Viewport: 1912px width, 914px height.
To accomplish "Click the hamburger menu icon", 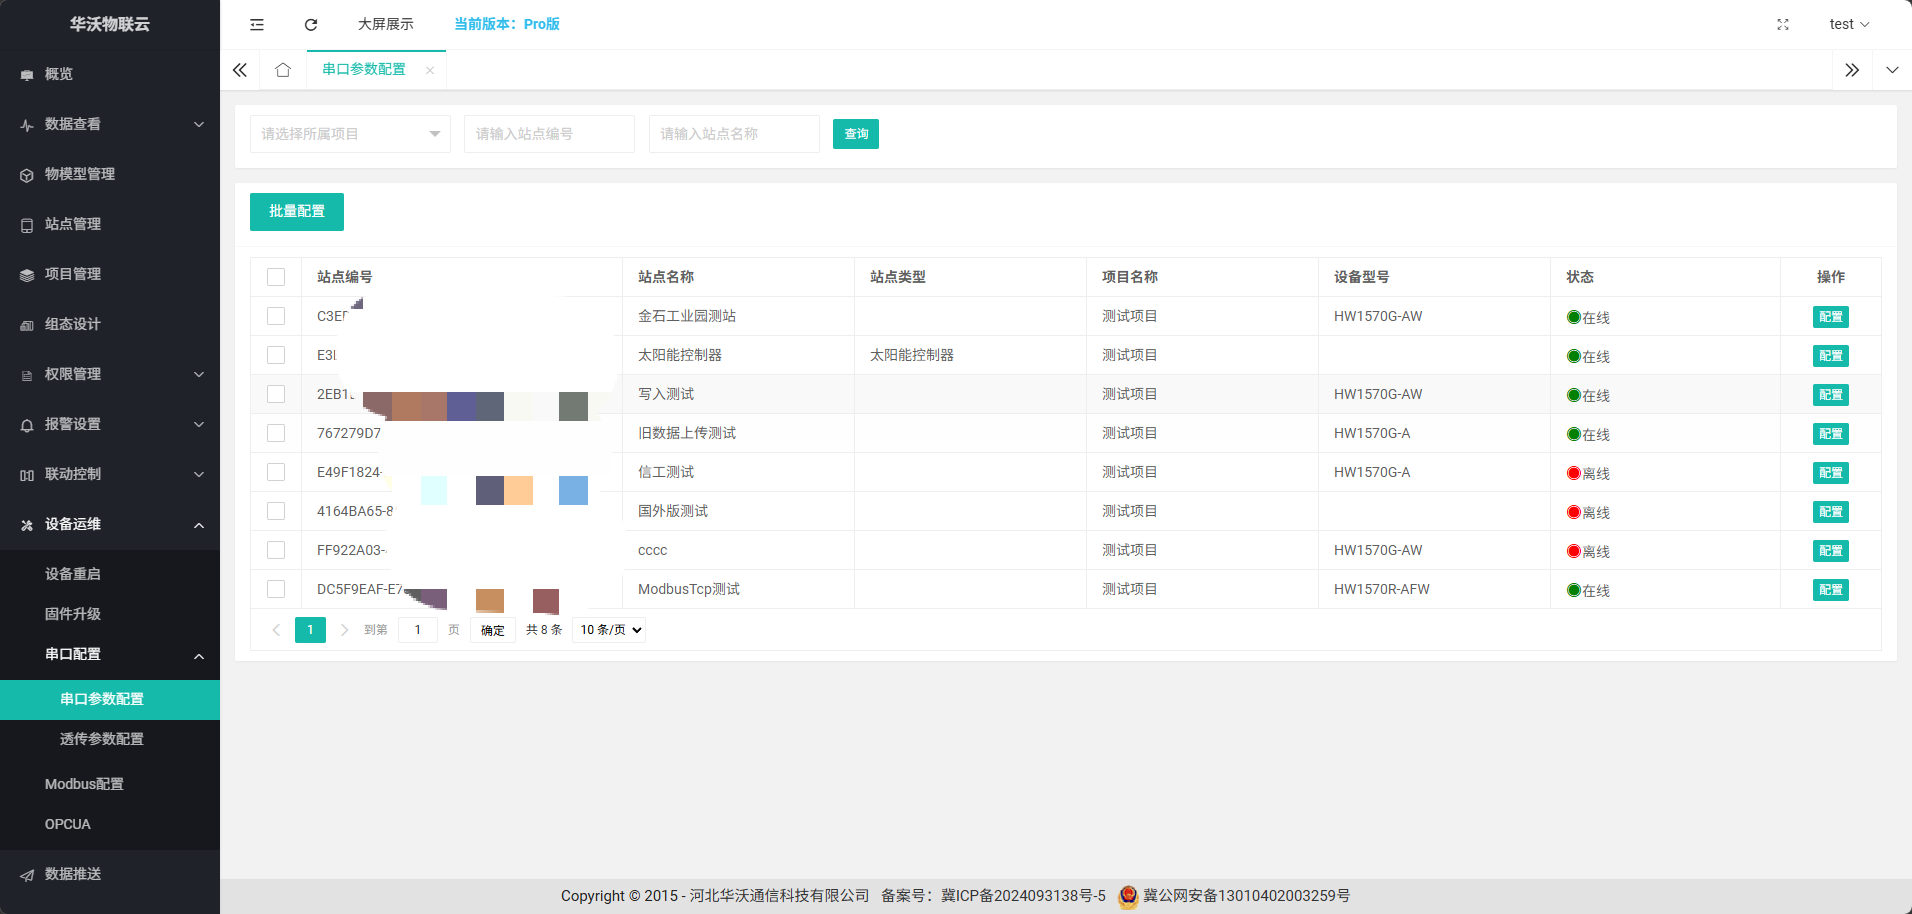I will click(256, 24).
